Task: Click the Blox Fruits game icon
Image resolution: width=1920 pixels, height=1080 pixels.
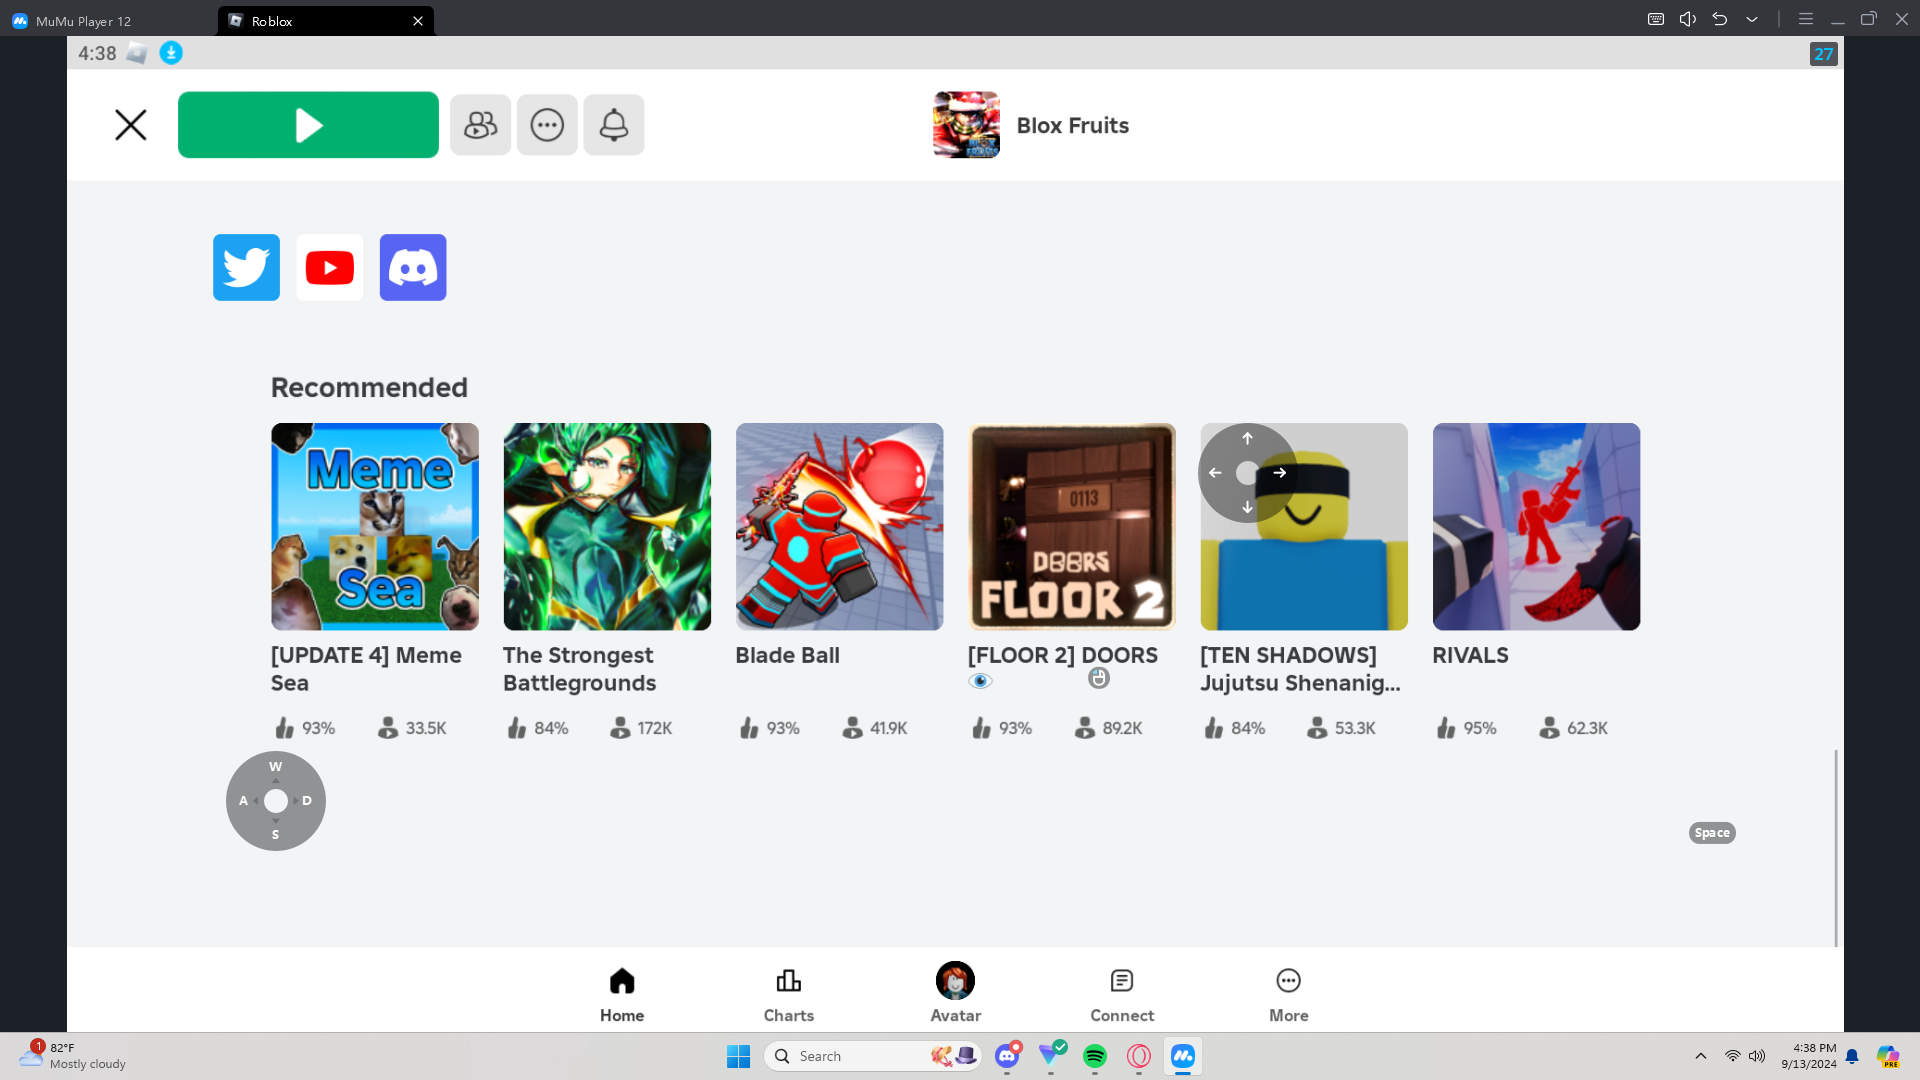Action: click(966, 125)
